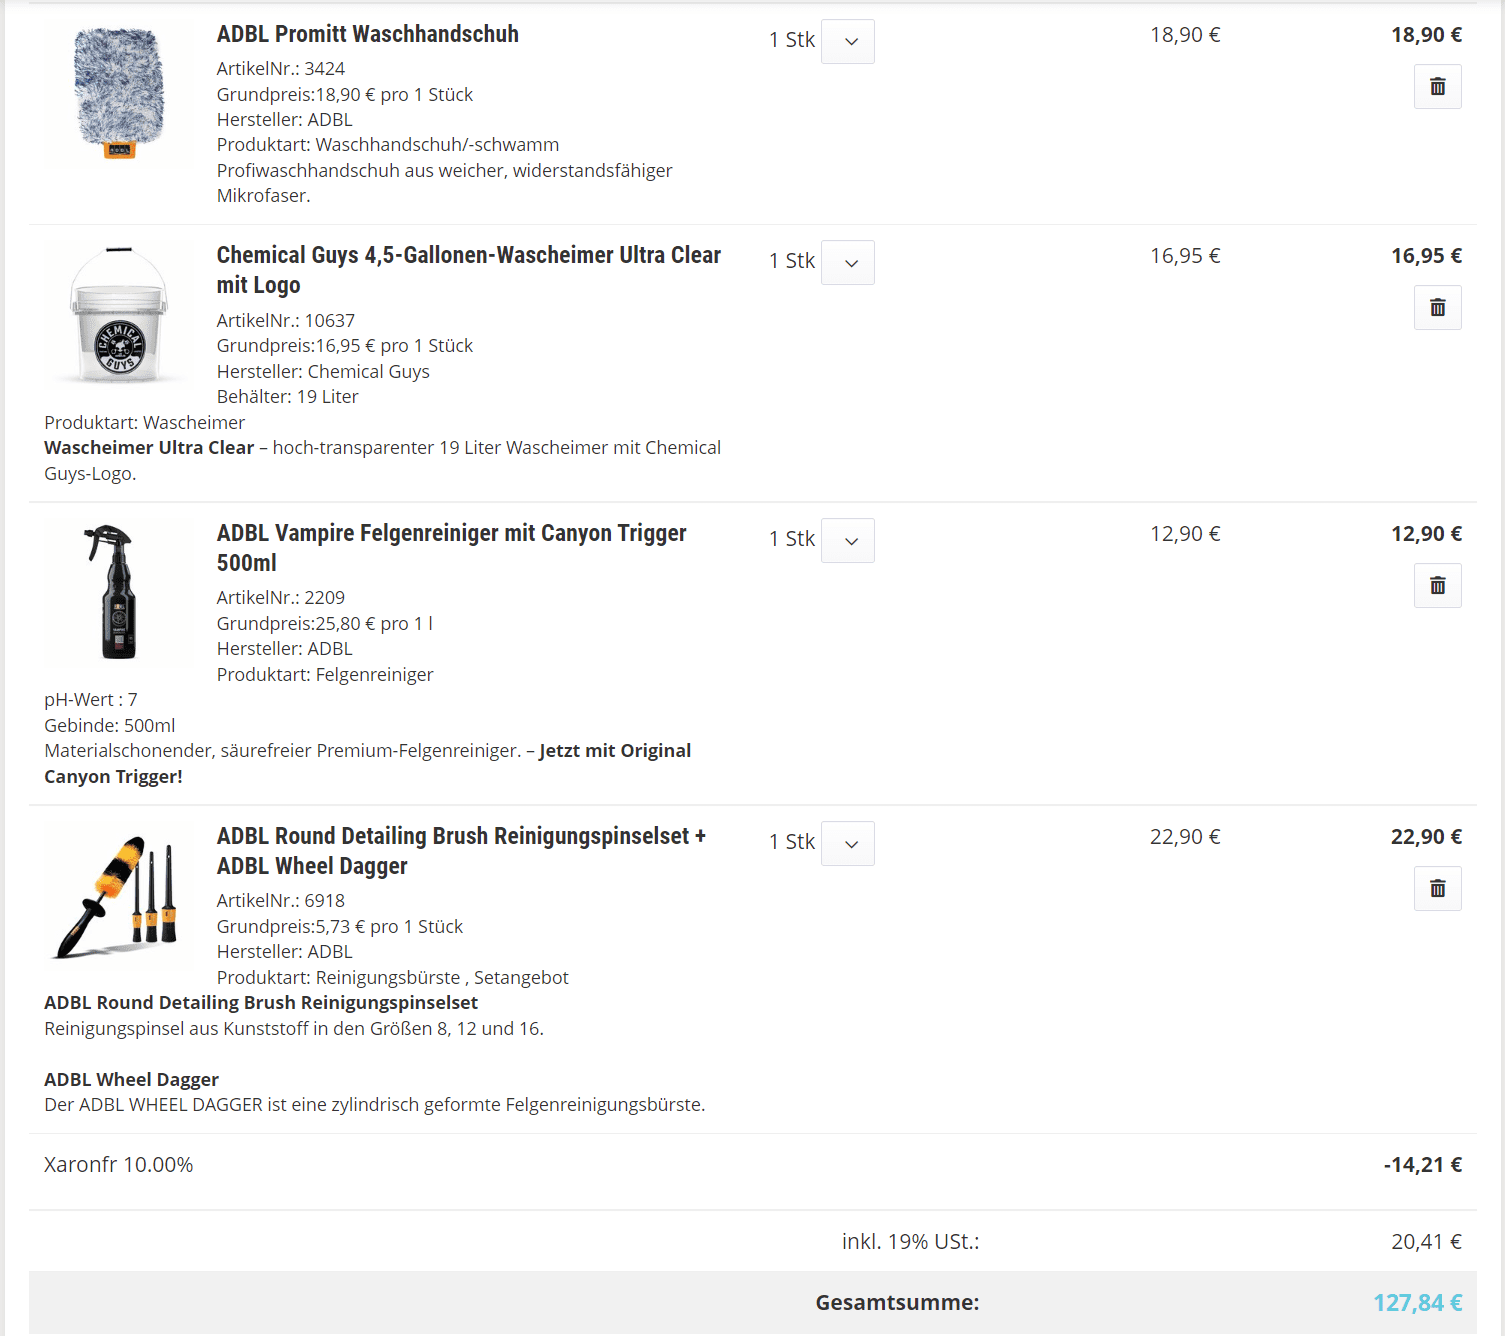Viewport: 1505px width, 1336px height.
Task: Click the bold 22,90 € total price
Action: click(x=1426, y=837)
